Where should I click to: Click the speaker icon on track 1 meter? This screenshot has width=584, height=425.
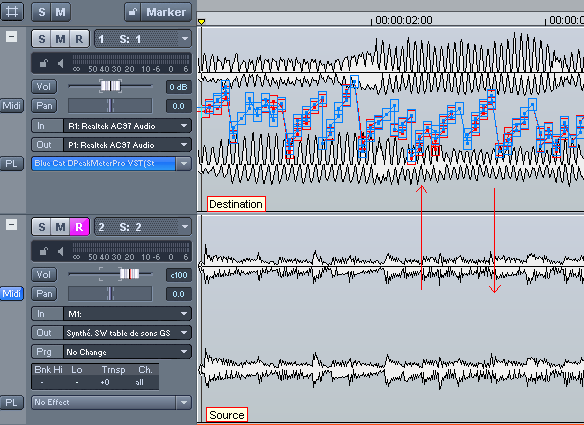(x=61, y=64)
